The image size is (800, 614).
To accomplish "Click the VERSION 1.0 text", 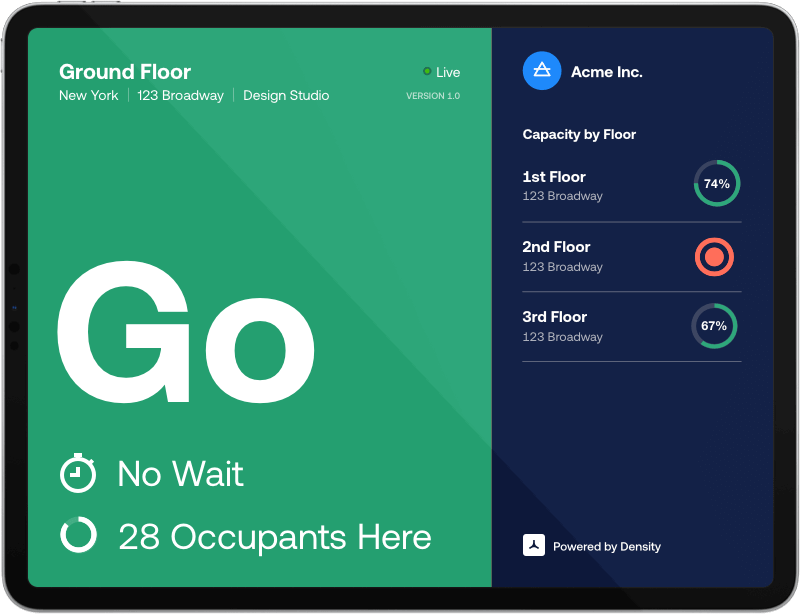I will (433, 96).
